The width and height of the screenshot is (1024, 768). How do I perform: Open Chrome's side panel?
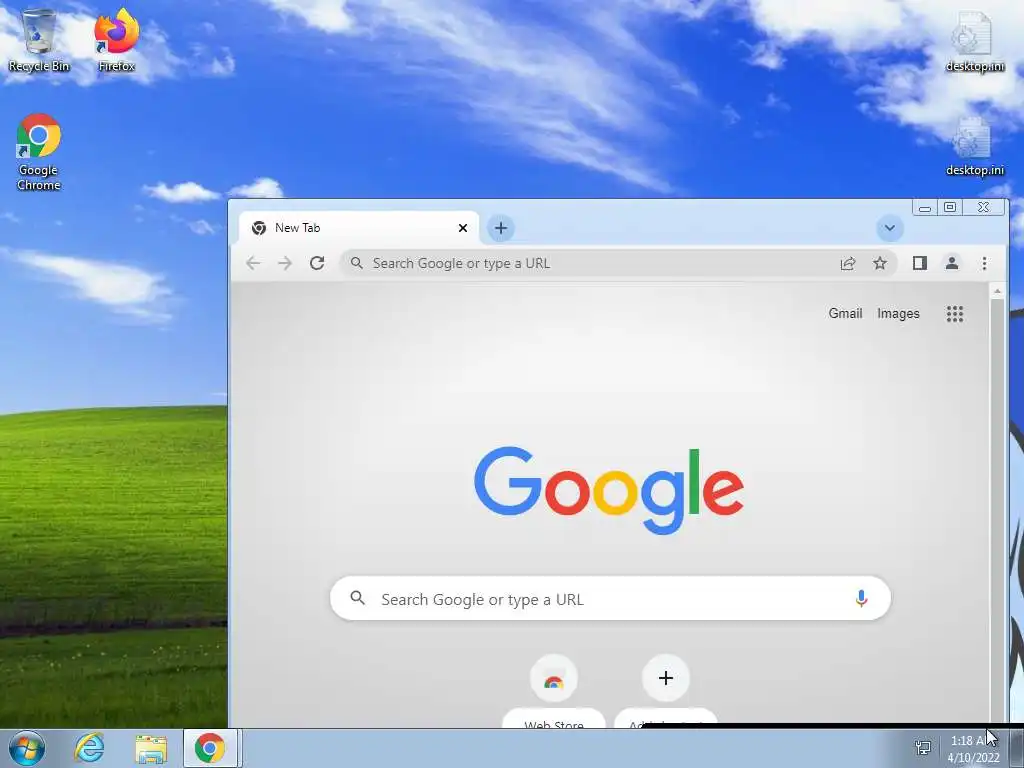[x=920, y=263]
